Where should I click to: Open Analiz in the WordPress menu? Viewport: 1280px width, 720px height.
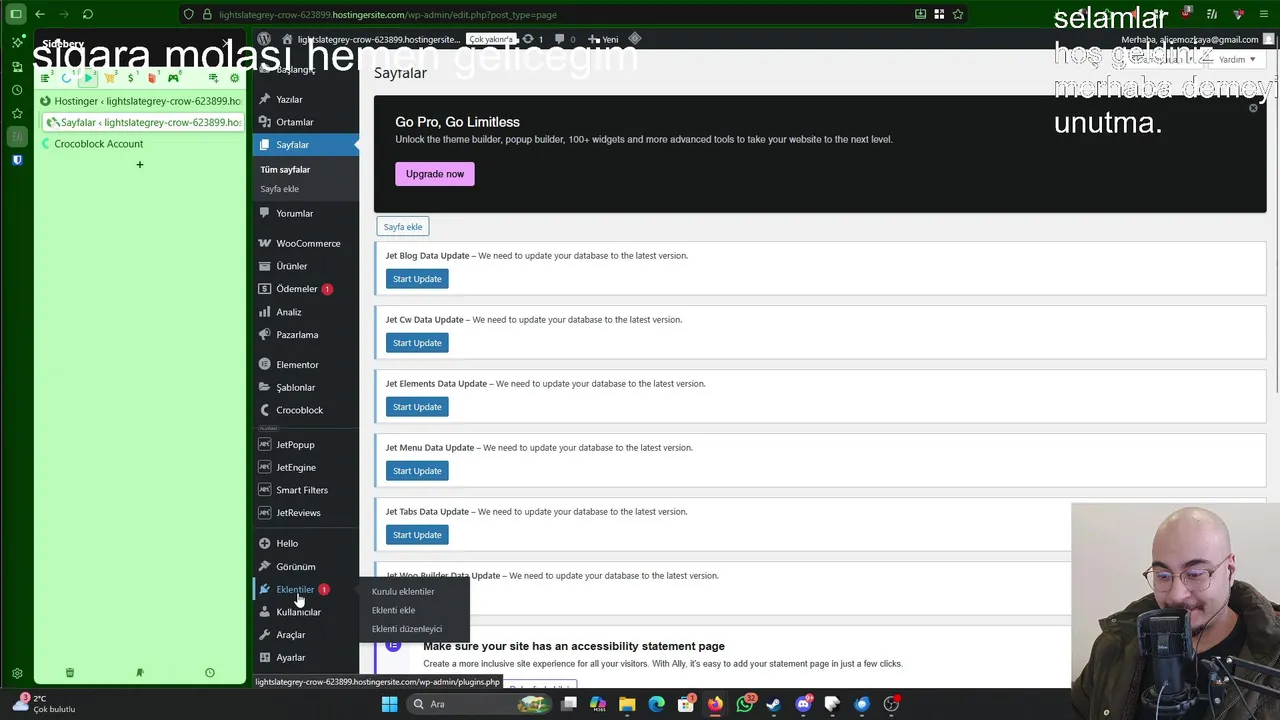(305, 312)
